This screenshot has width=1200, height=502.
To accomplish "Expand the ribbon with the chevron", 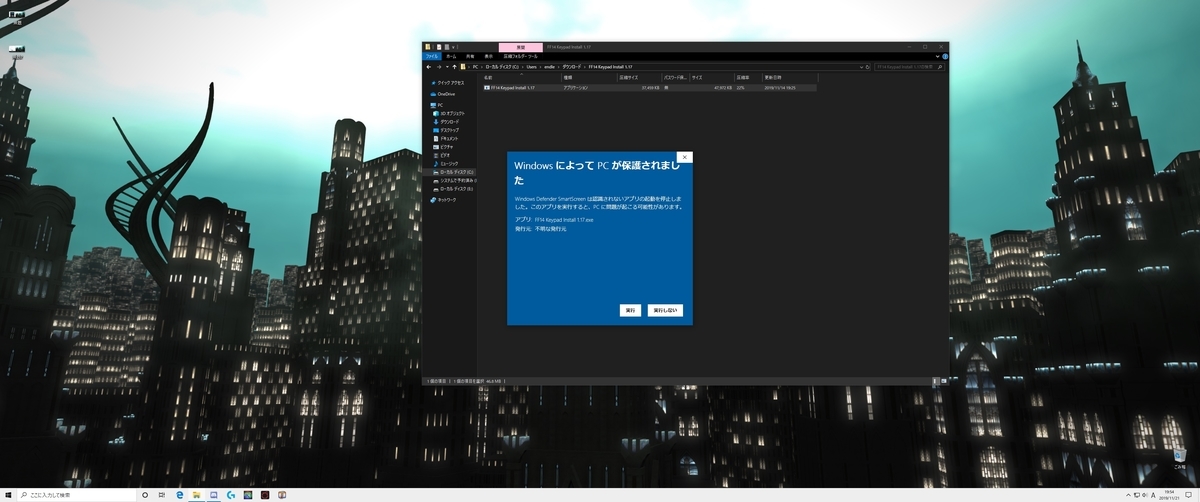I will 937,56.
